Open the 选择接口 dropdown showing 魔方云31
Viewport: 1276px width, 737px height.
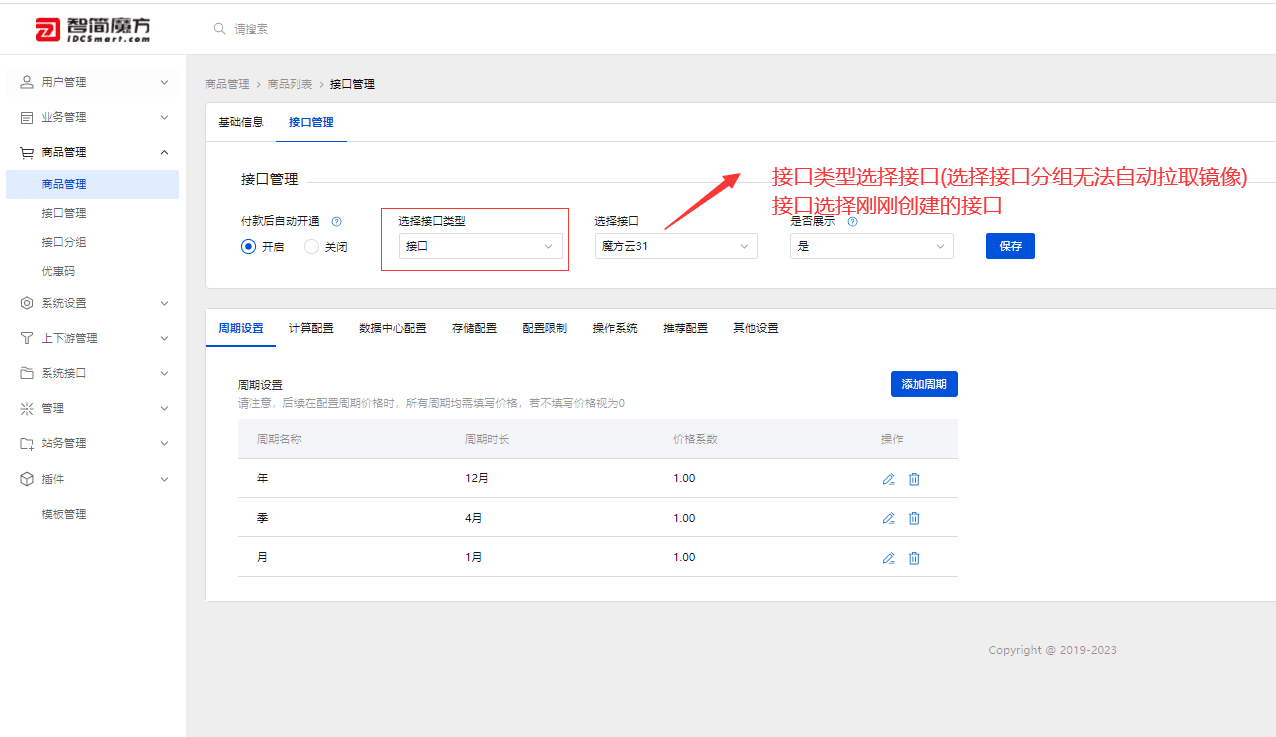[x=676, y=246]
